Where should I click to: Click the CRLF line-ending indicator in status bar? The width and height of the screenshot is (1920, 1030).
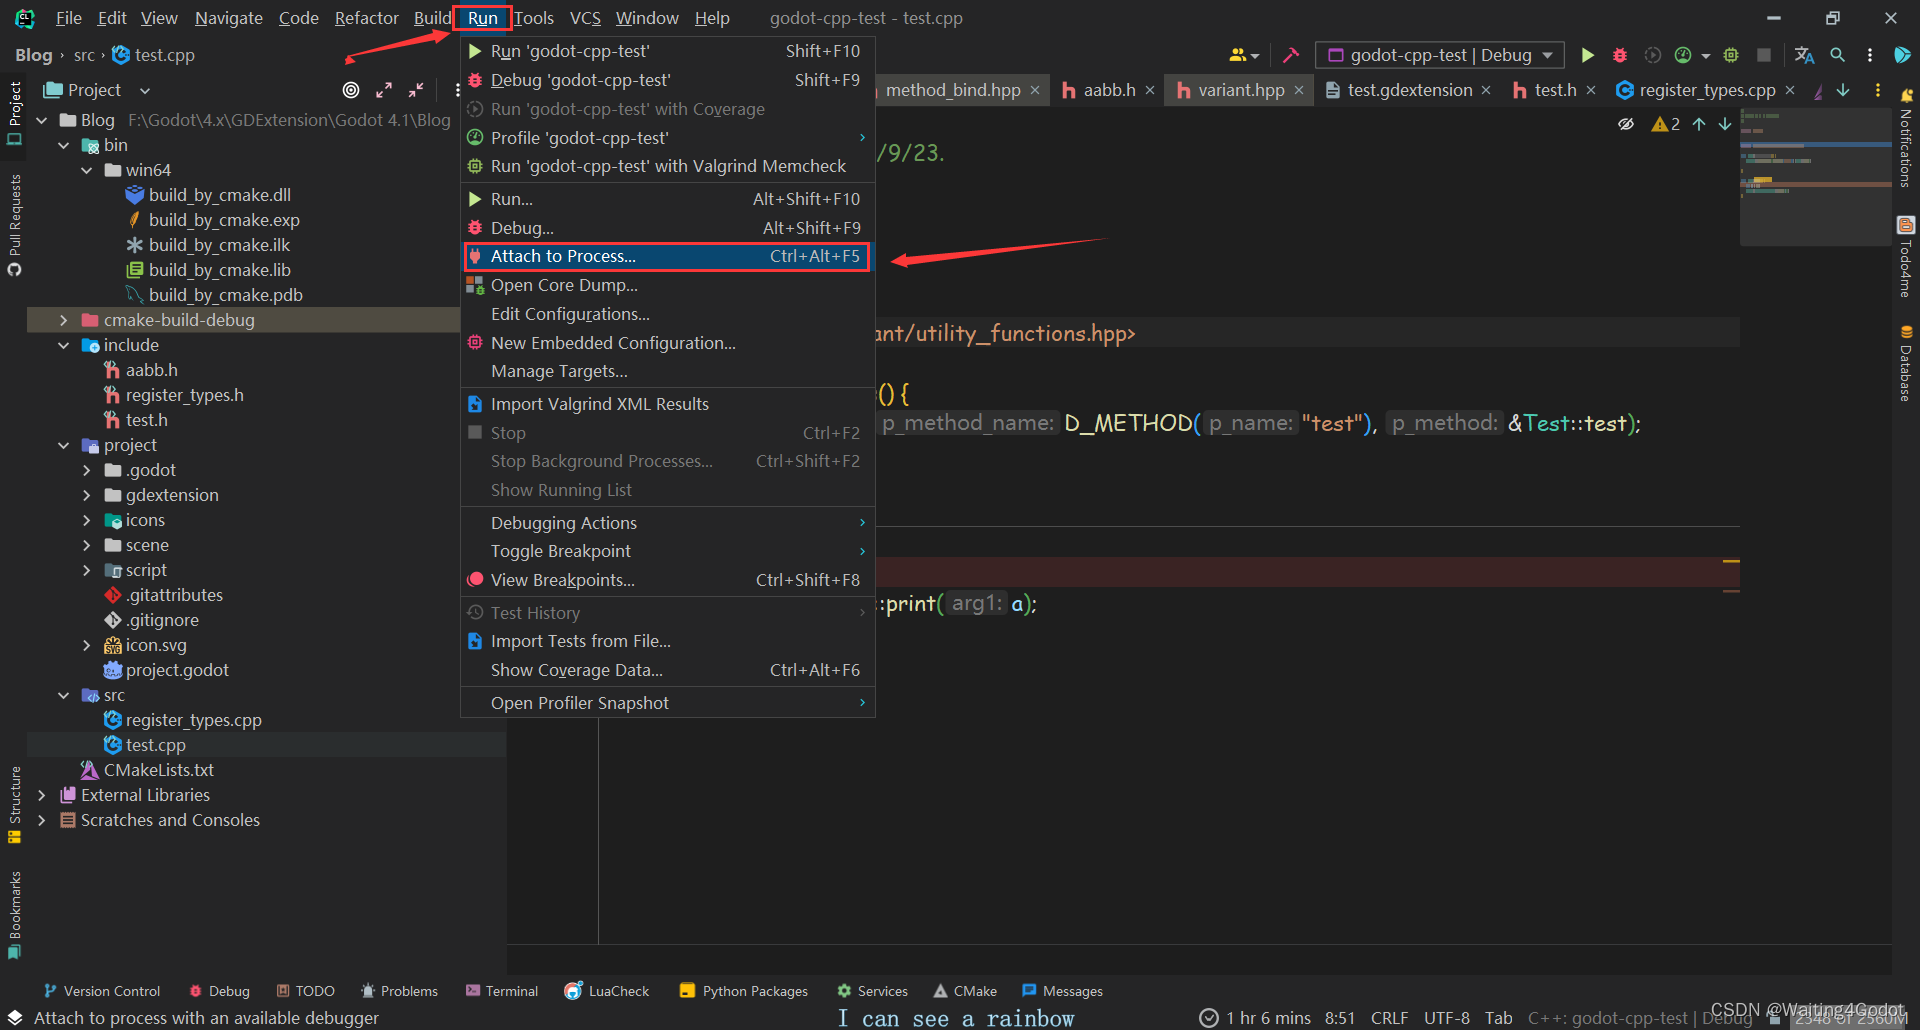click(1389, 1017)
